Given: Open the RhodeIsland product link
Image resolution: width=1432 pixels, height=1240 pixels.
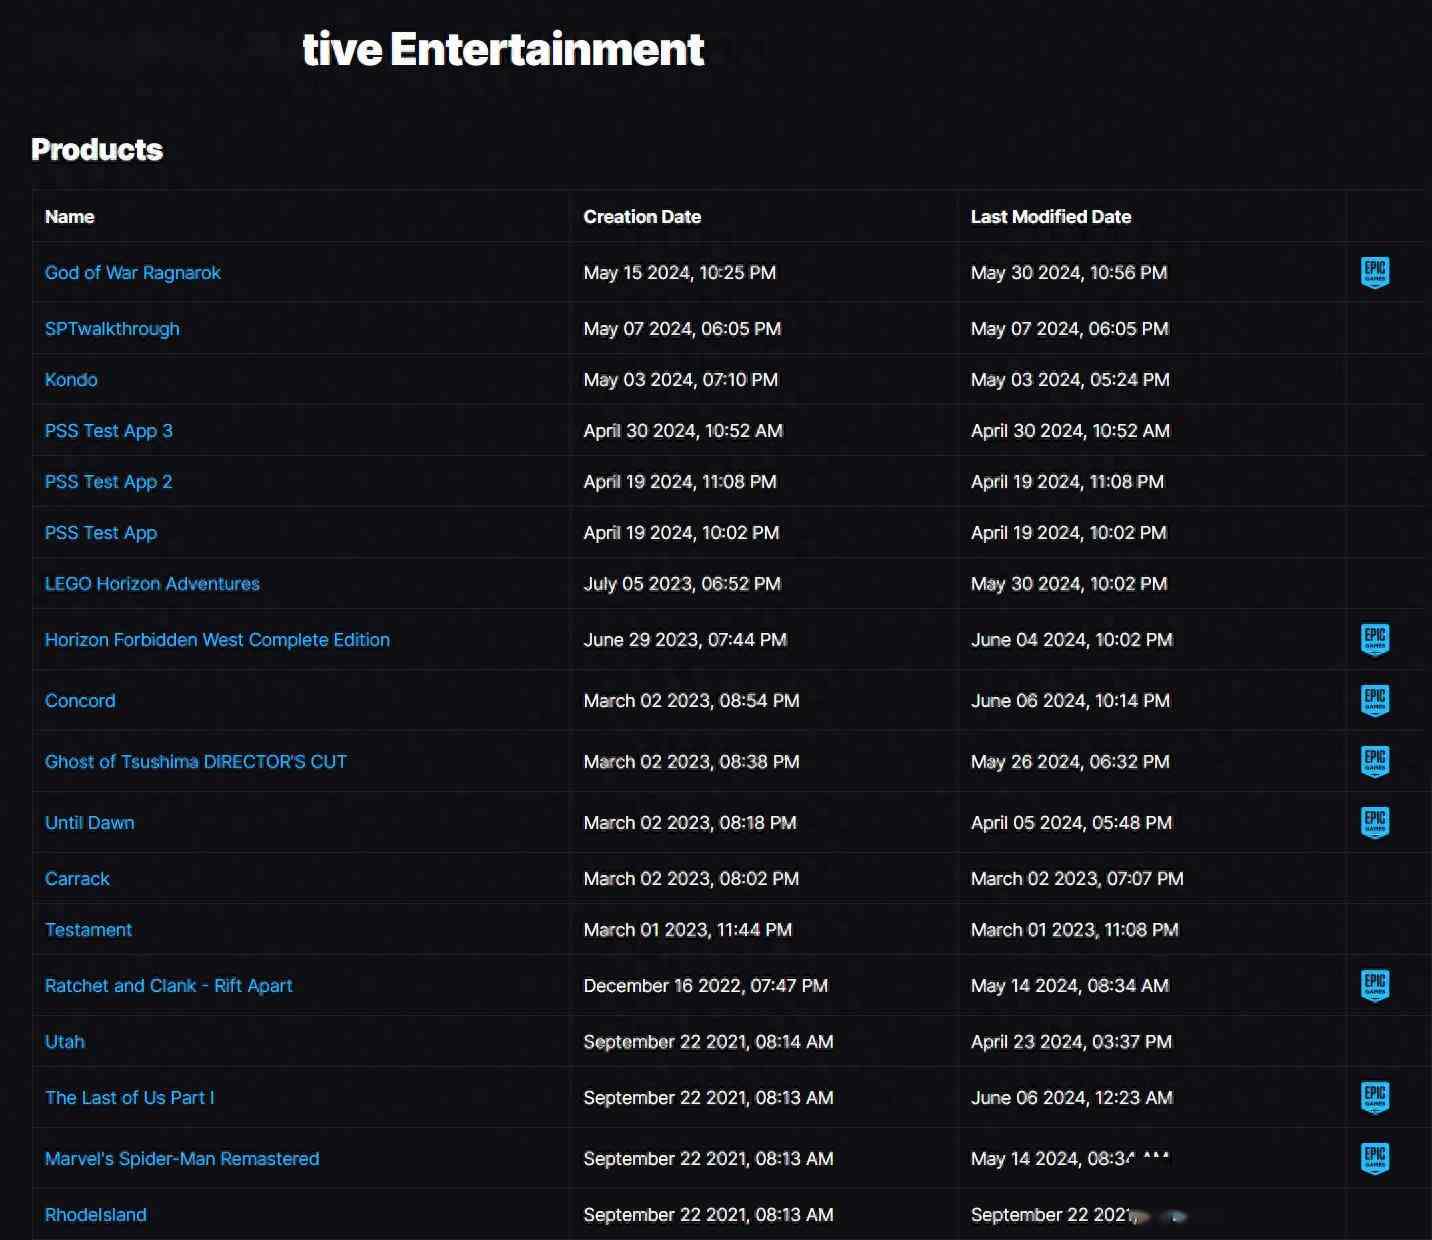Looking at the screenshot, I should click(x=96, y=1215).
